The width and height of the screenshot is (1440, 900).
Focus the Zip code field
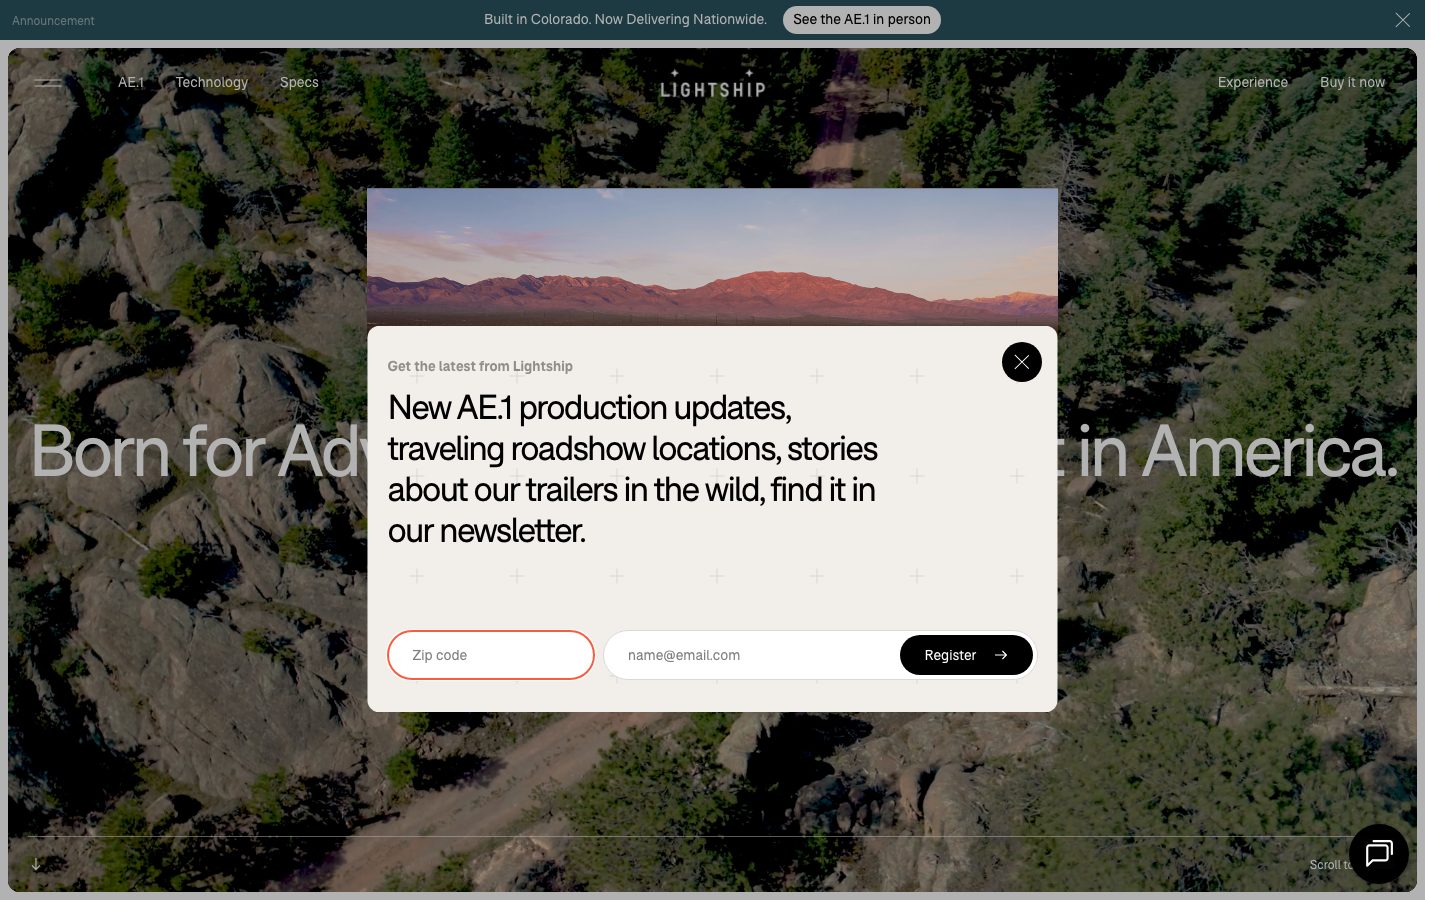tap(491, 655)
